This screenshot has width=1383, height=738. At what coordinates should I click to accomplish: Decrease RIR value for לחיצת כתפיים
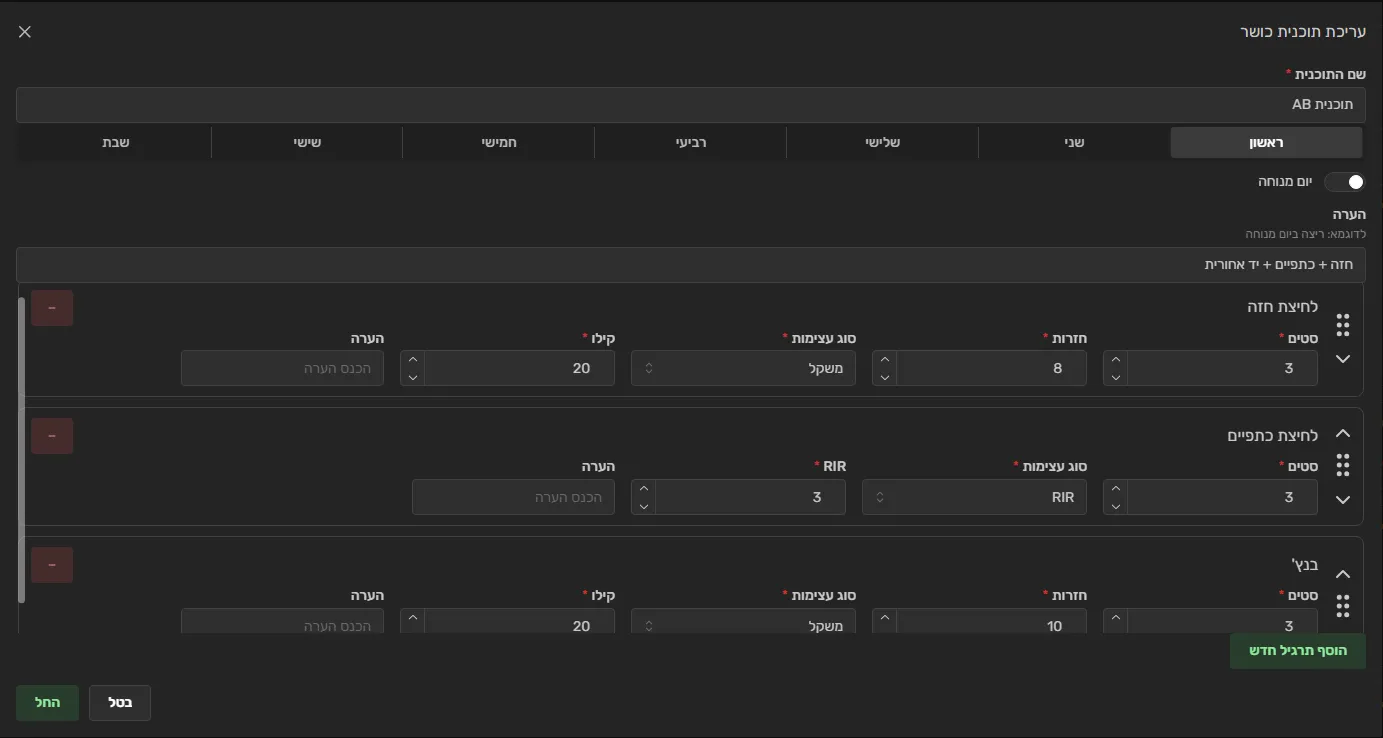(643, 506)
